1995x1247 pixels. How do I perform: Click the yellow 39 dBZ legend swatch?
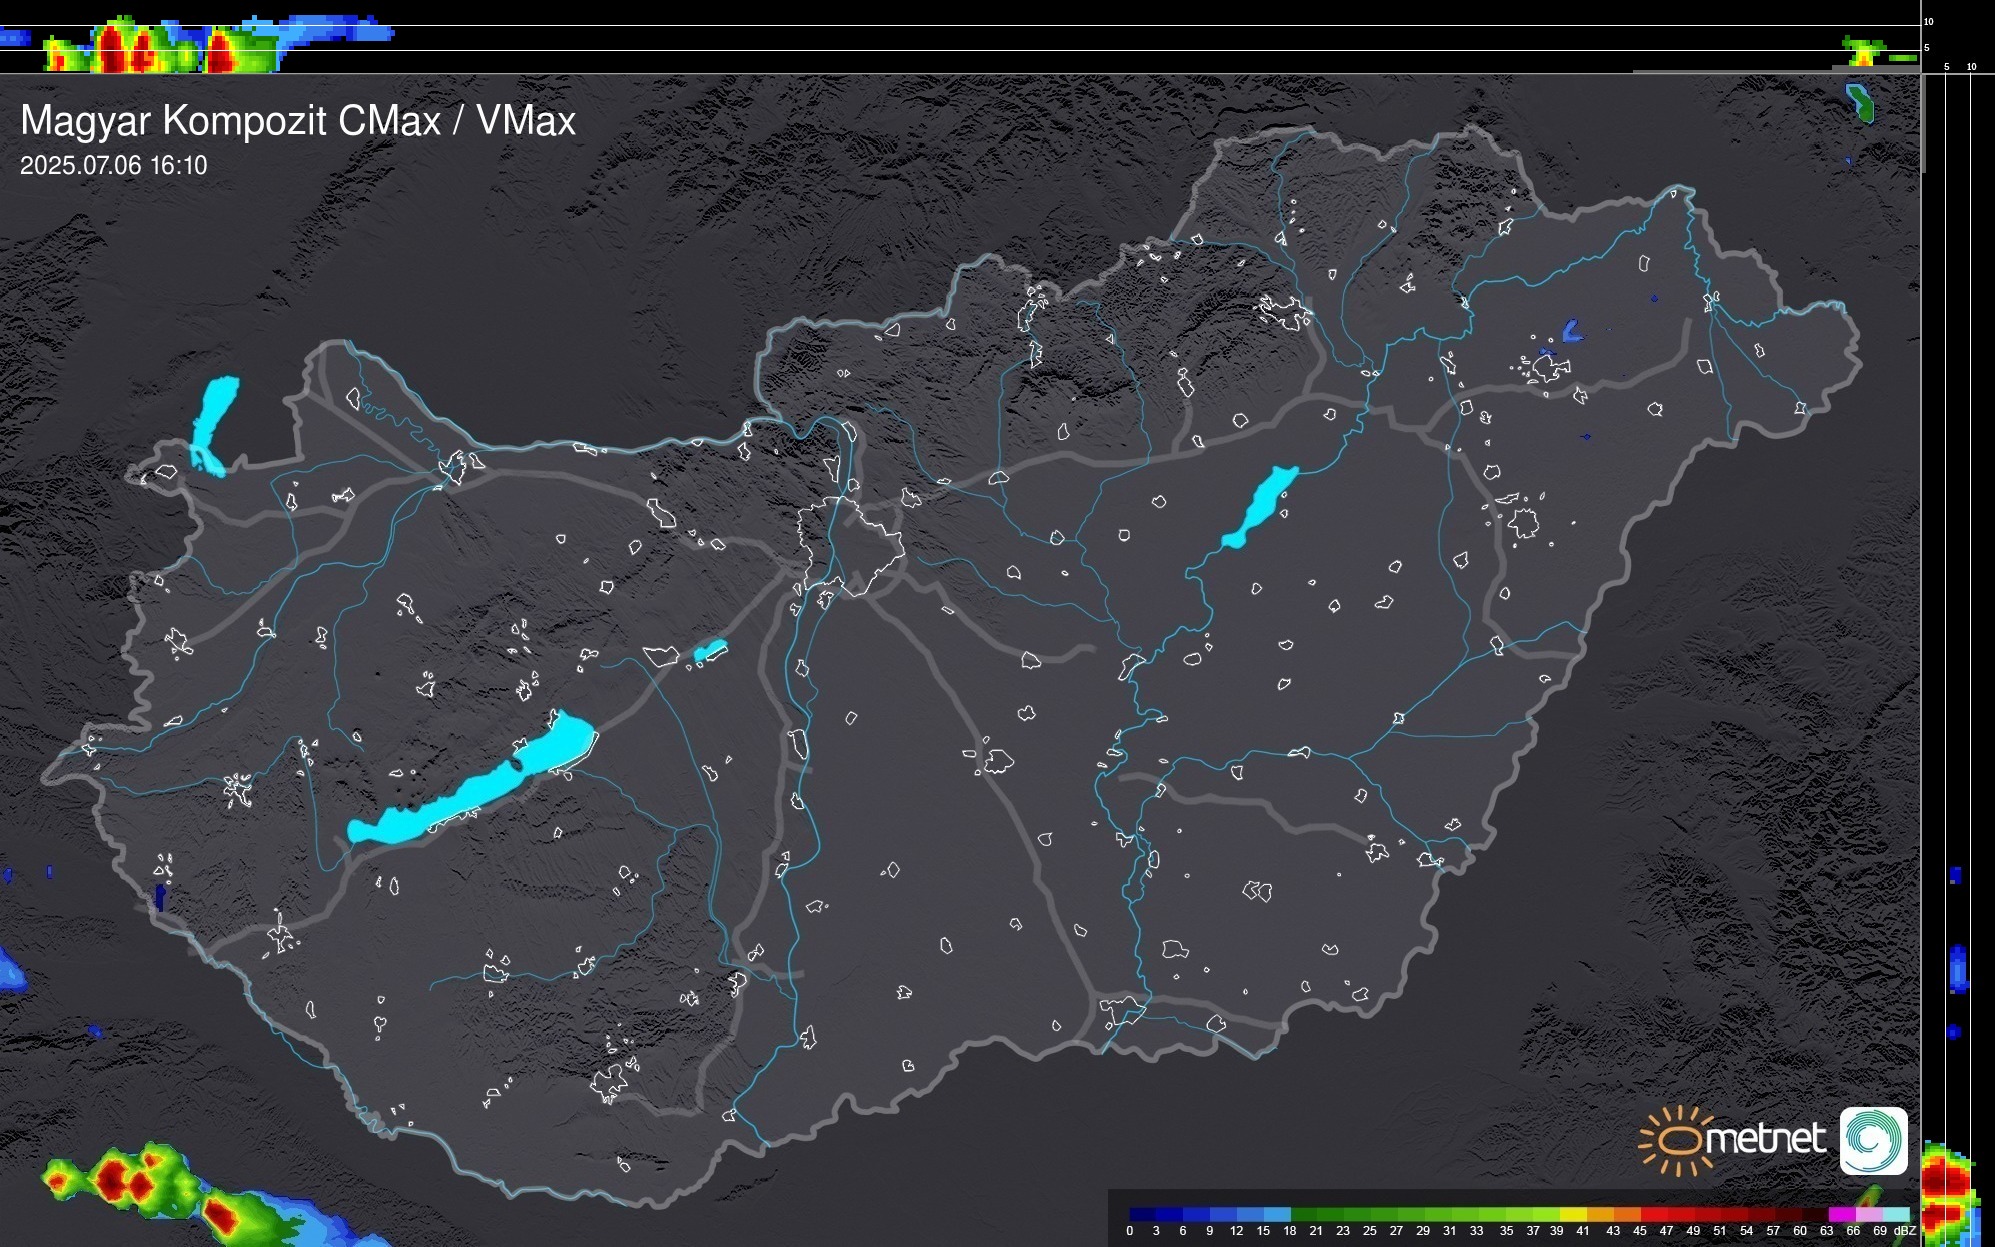(1571, 1214)
